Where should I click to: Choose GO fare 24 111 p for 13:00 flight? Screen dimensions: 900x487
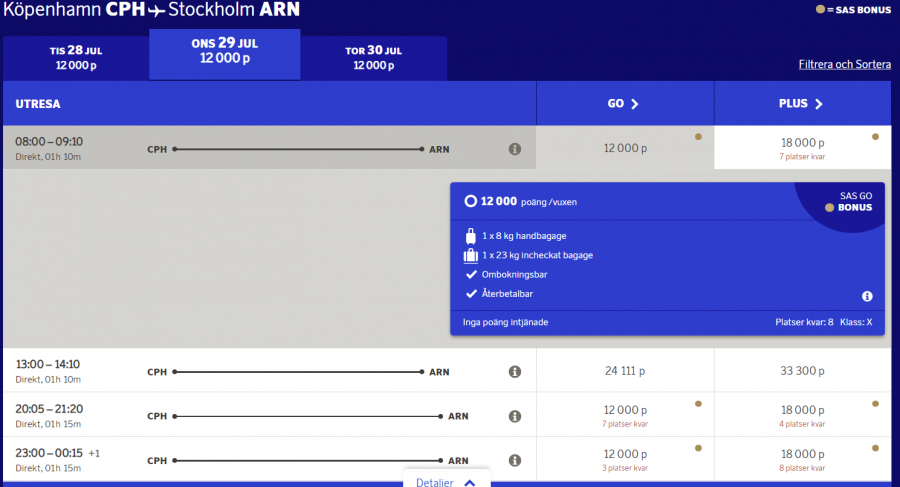coord(625,371)
